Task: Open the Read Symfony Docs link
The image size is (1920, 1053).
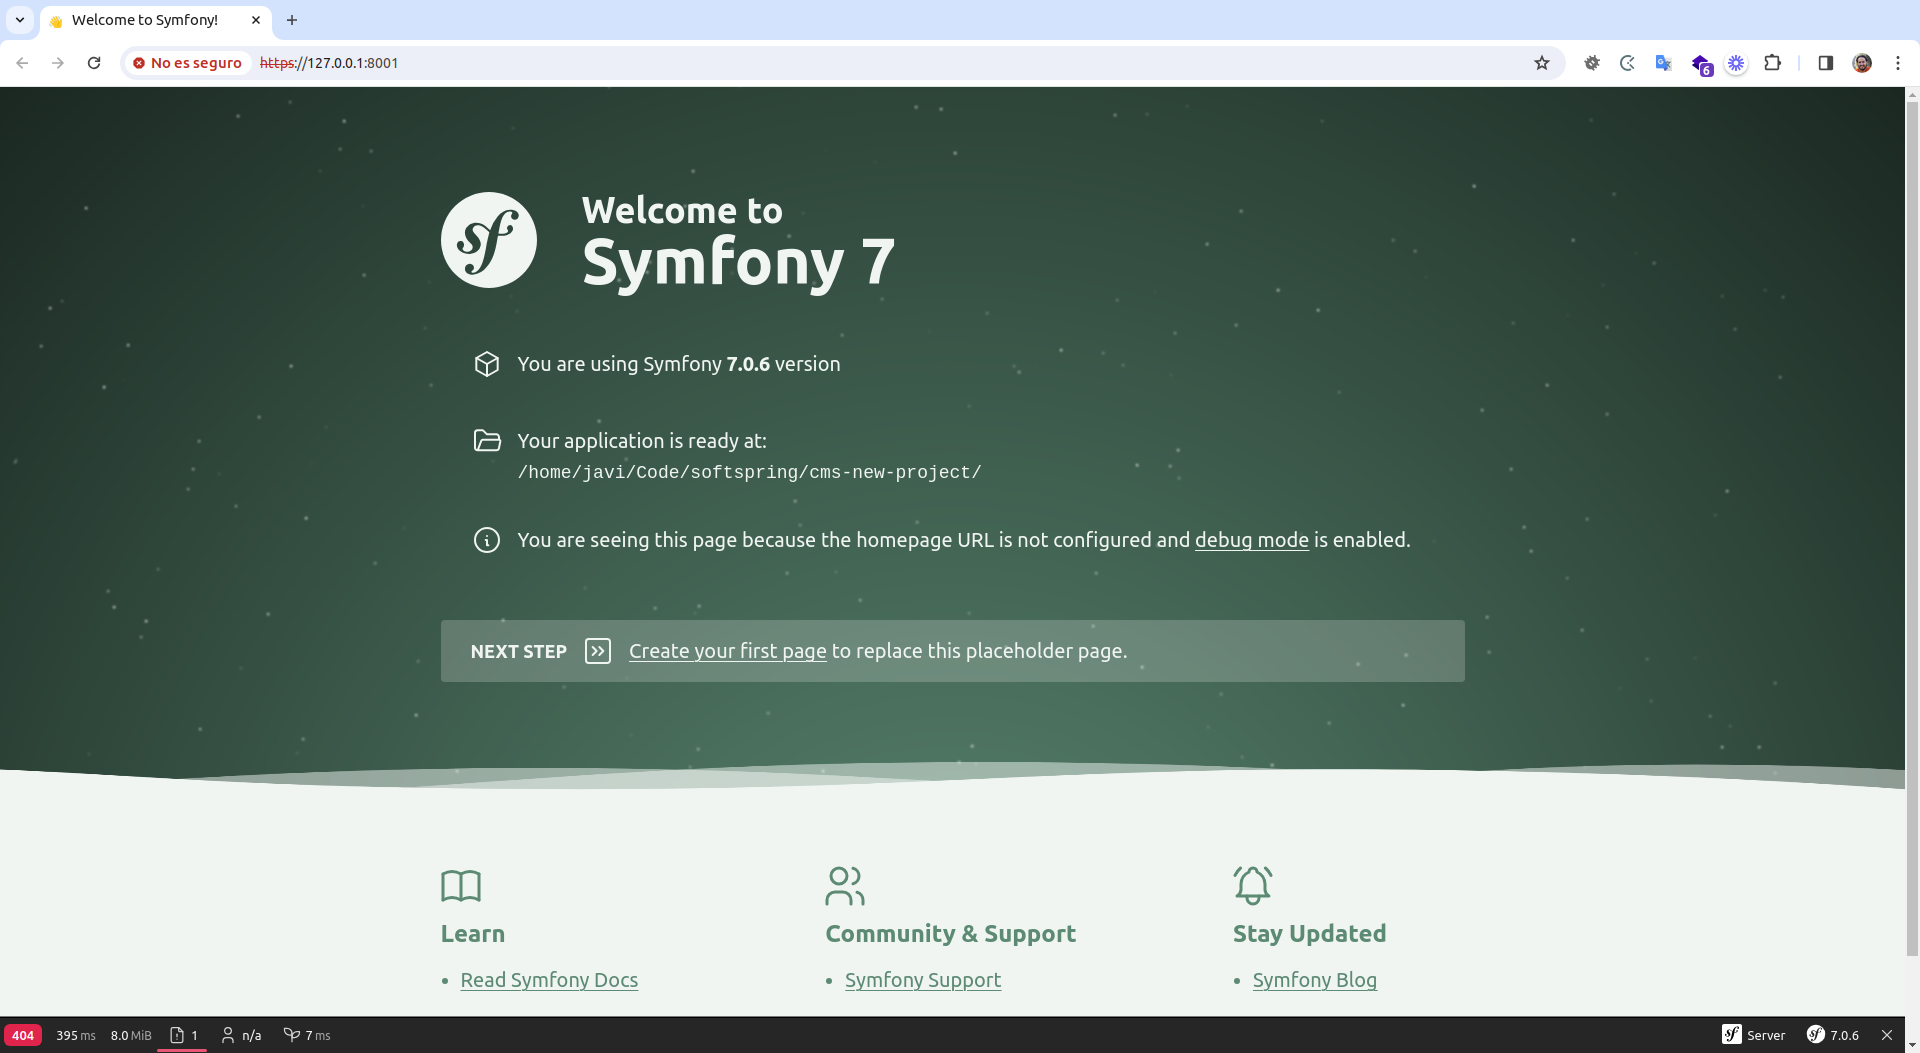Action: pos(549,980)
